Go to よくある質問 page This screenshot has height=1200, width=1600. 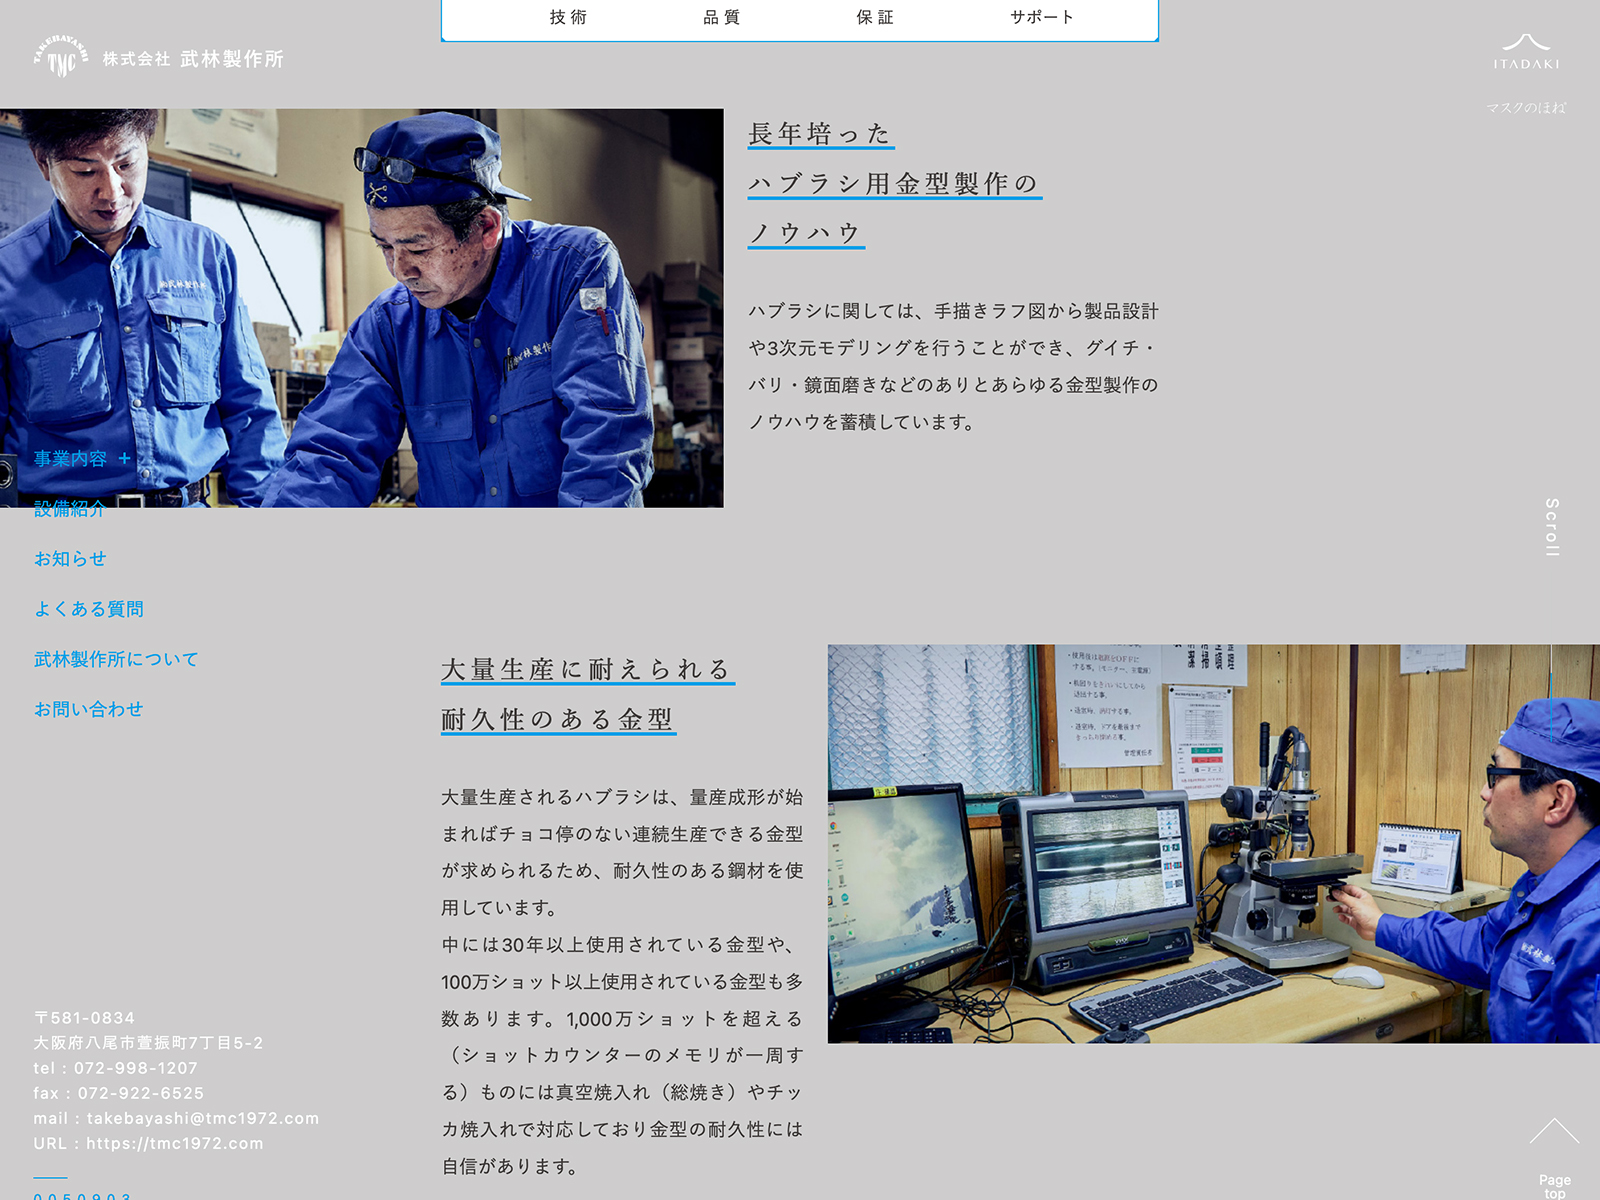click(89, 609)
